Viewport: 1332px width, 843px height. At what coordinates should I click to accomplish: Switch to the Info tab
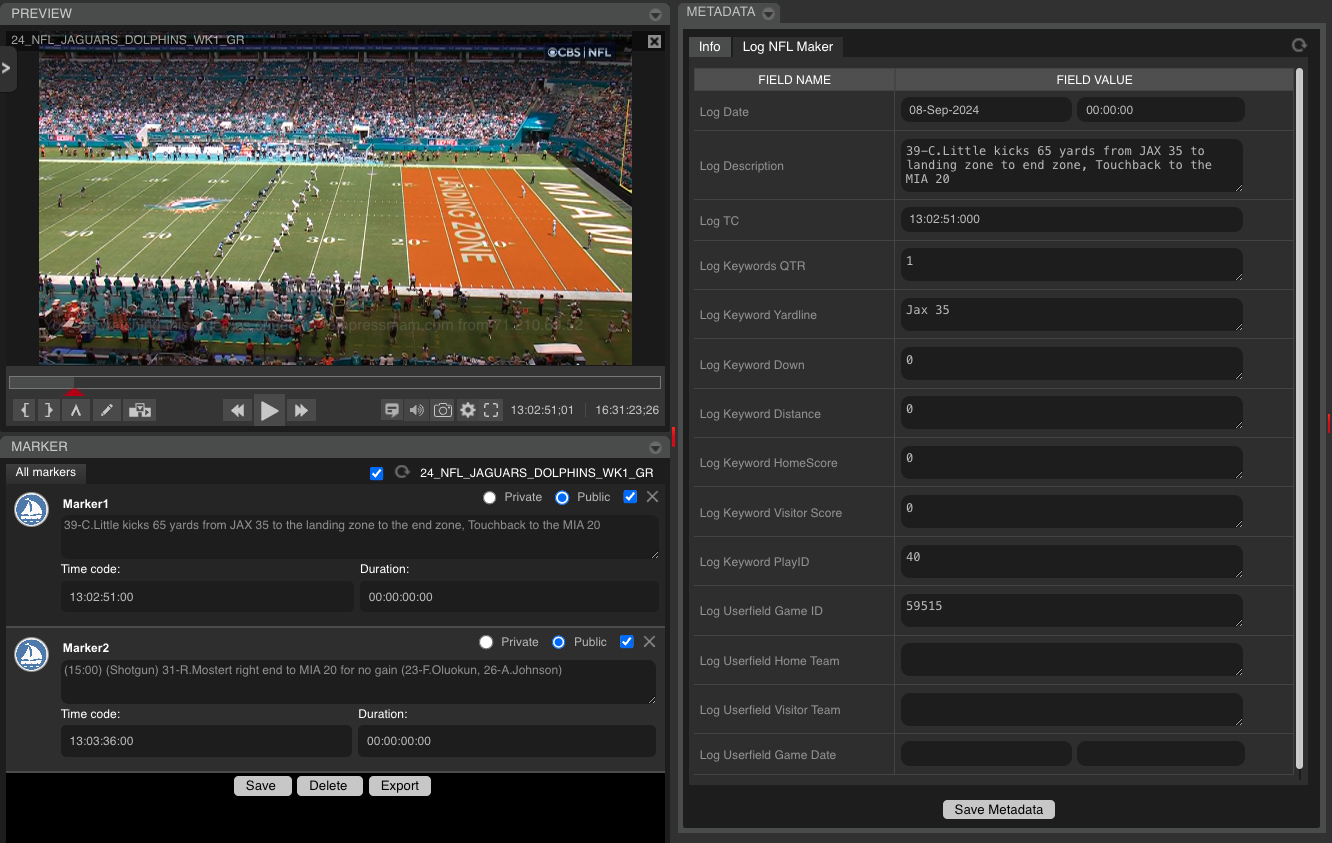709,47
